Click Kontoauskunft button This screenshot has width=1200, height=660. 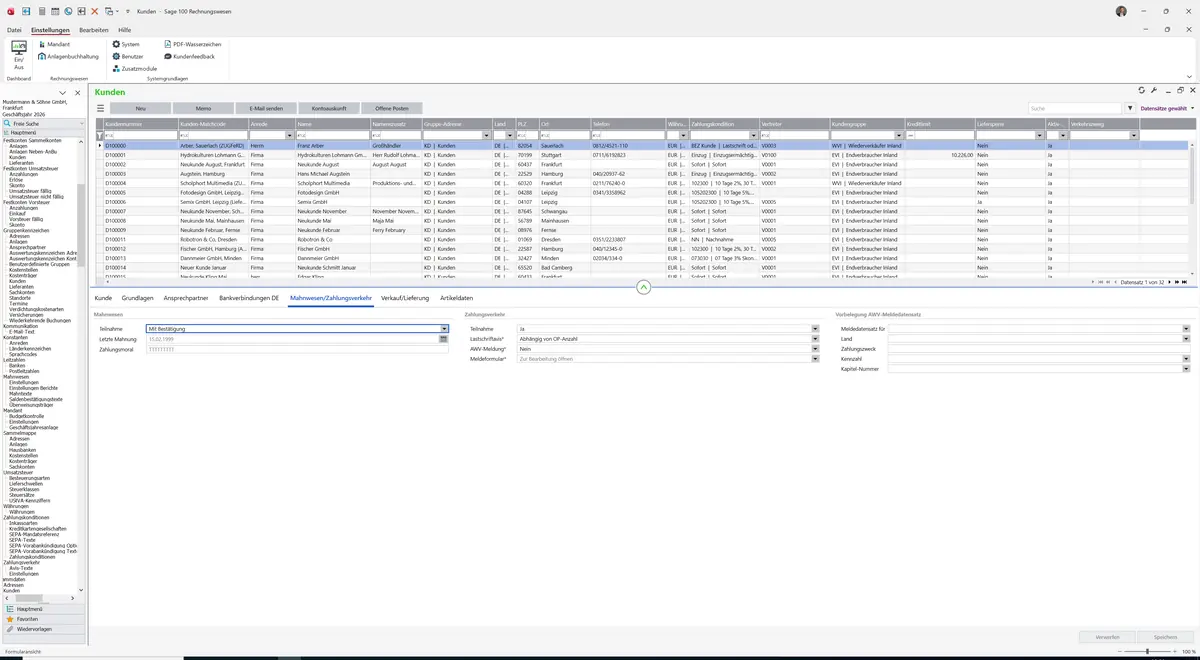click(x=329, y=108)
